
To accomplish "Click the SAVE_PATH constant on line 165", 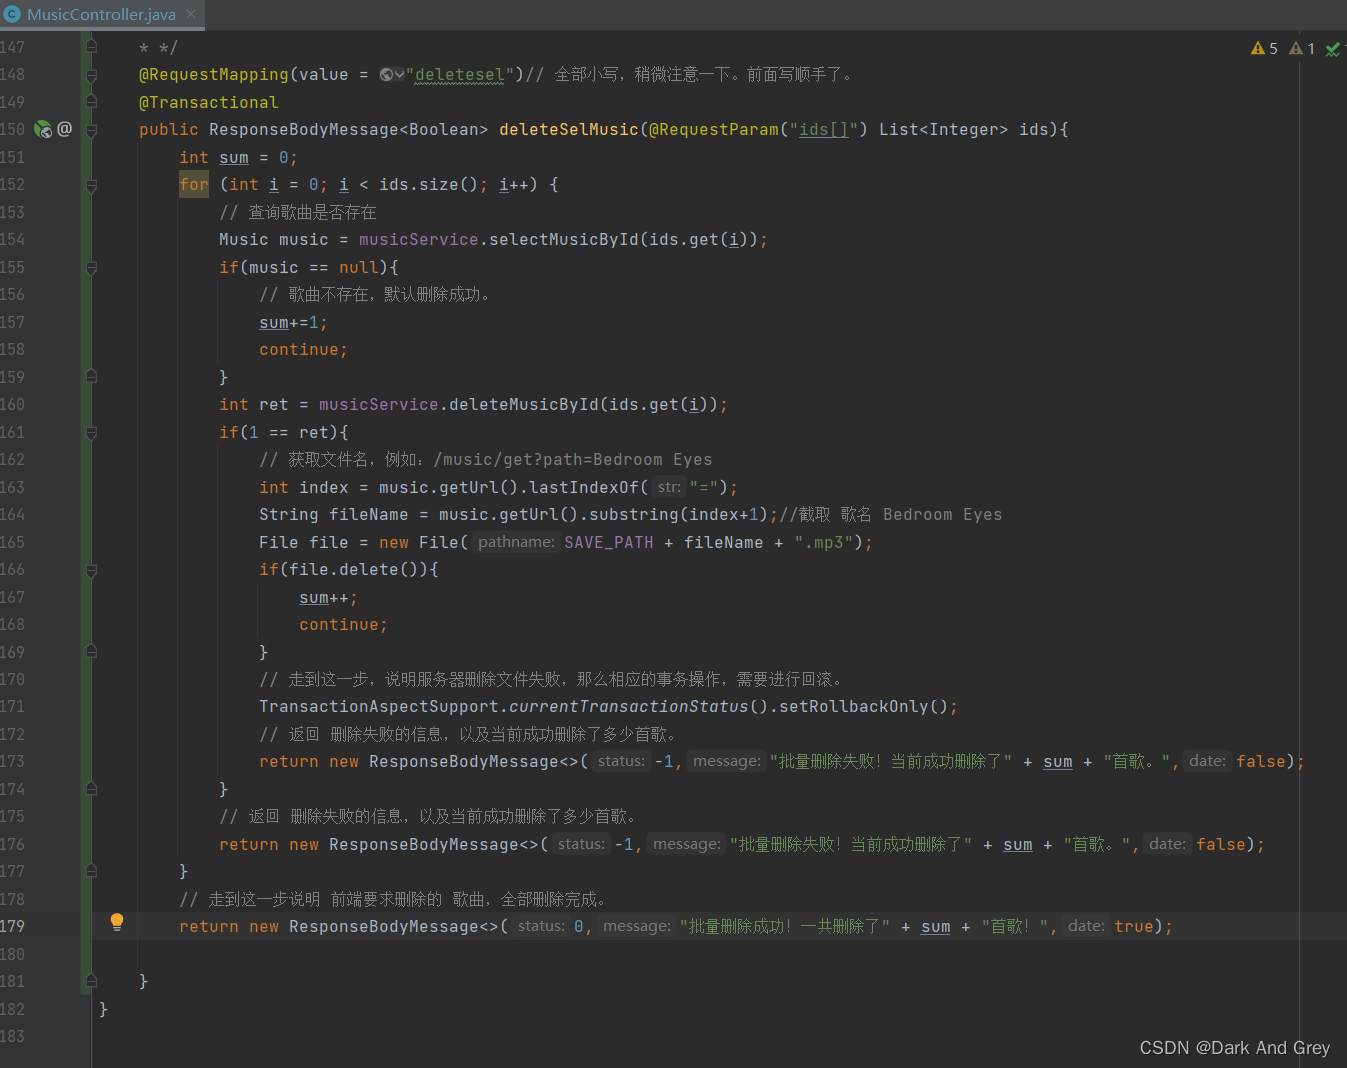I will (x=609, y=542).
